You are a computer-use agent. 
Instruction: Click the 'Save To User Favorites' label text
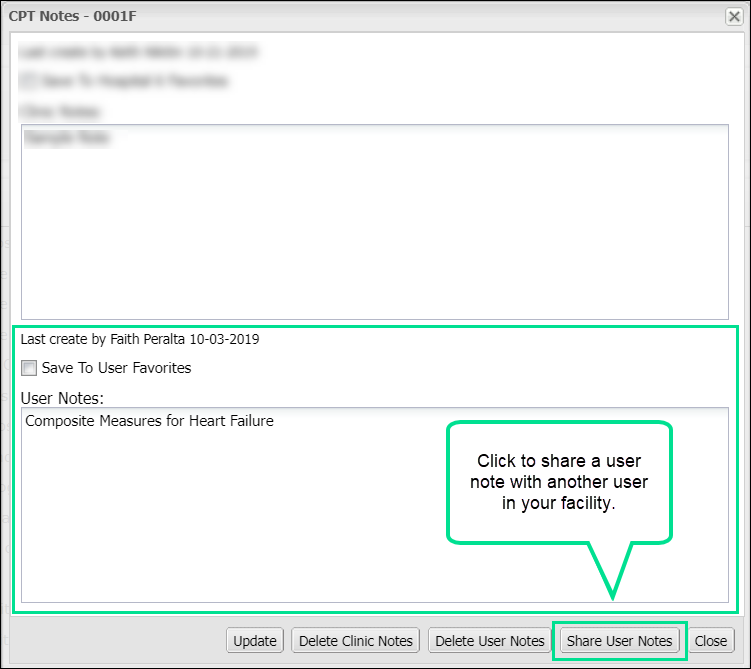[116, 368]
